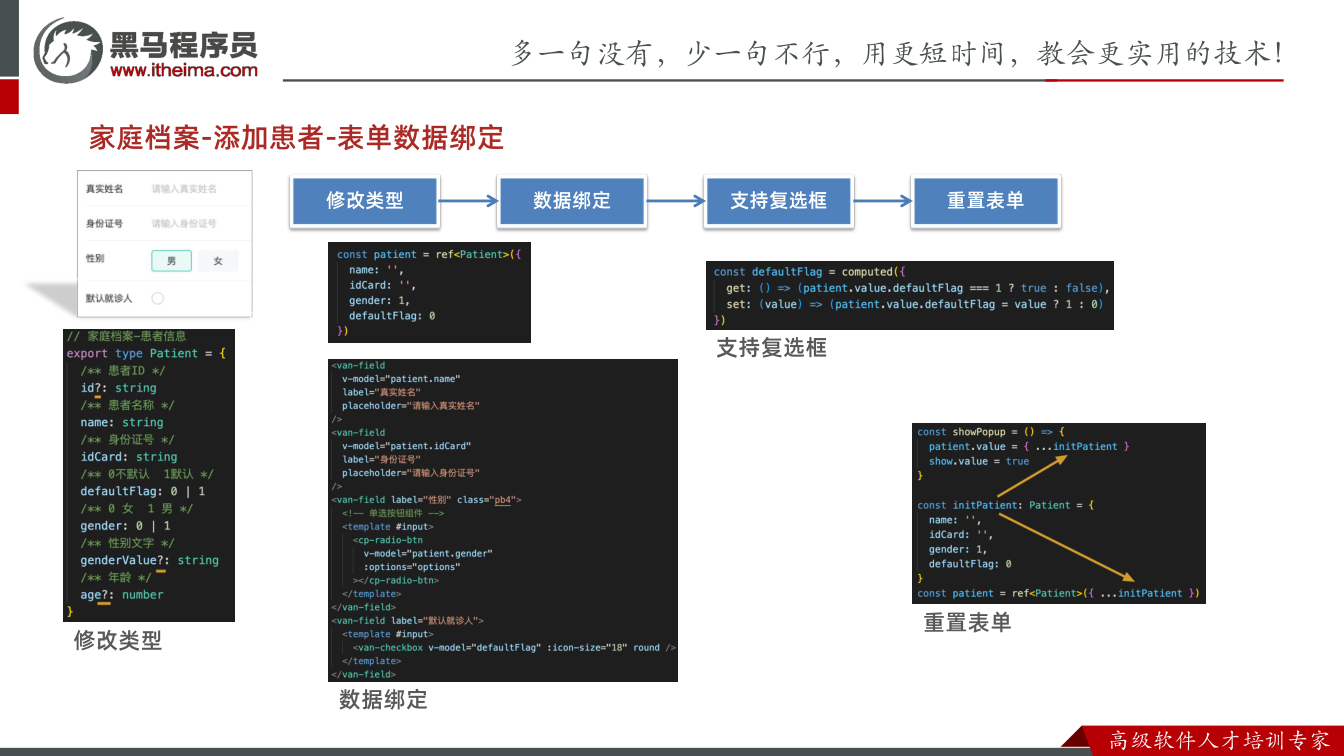Click the gray caption 重置表单

[x=967, y=622]
